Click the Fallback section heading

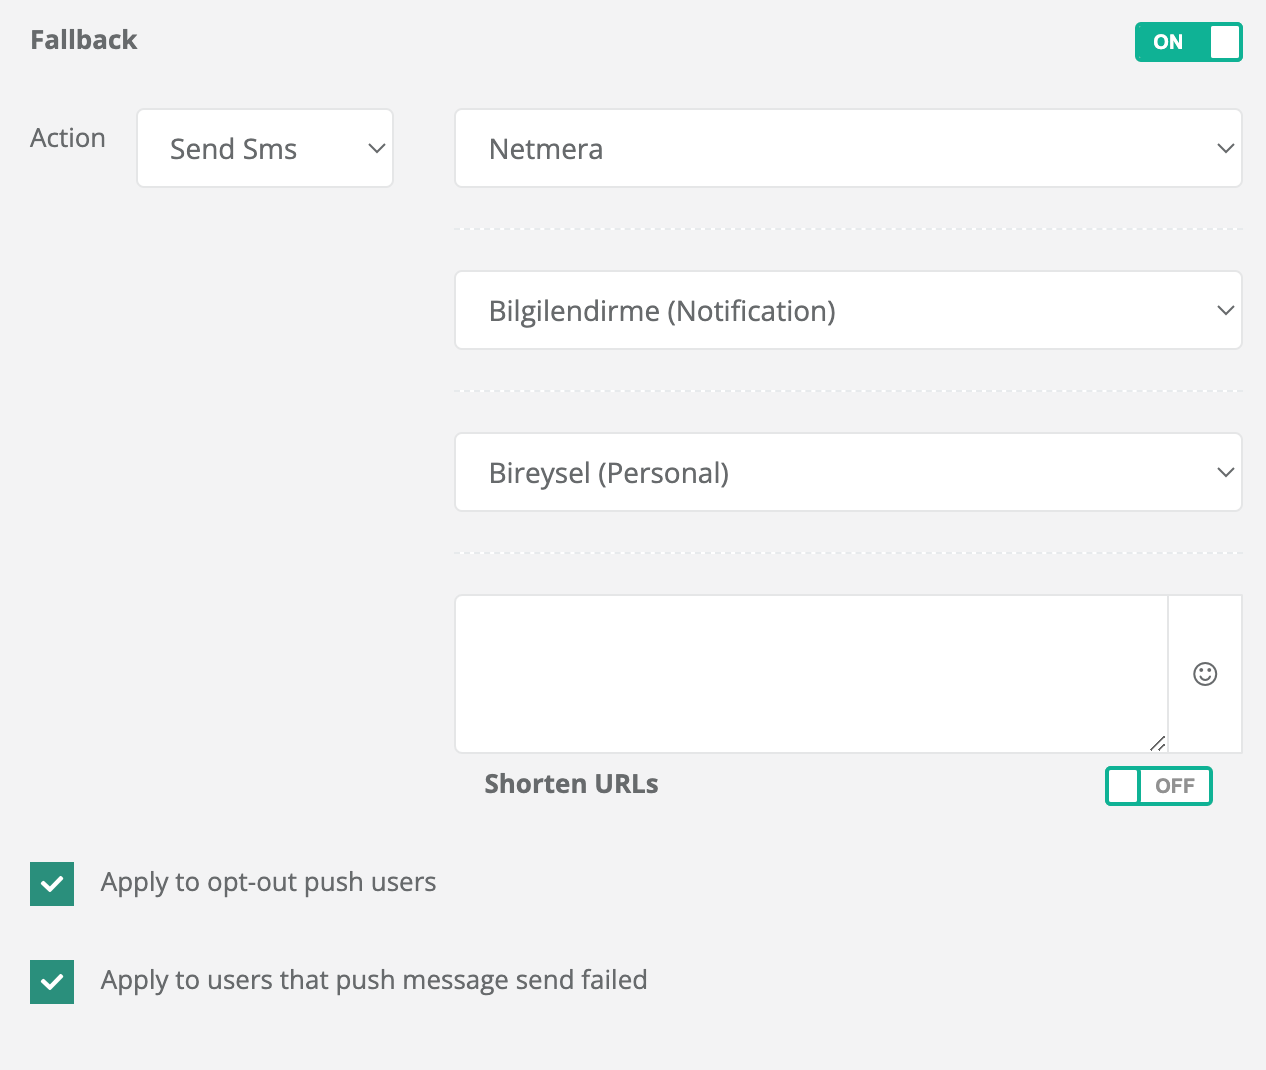click(x=84, y=40)
